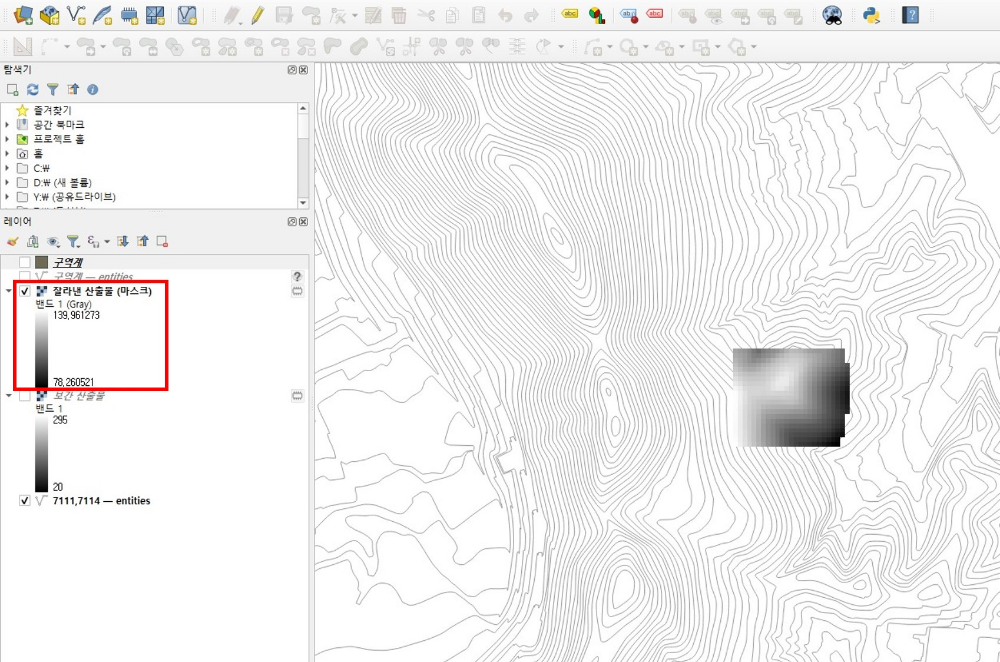
Task: Collapse the 보간 산출물 layer legend
Action: tap(9, 395)
